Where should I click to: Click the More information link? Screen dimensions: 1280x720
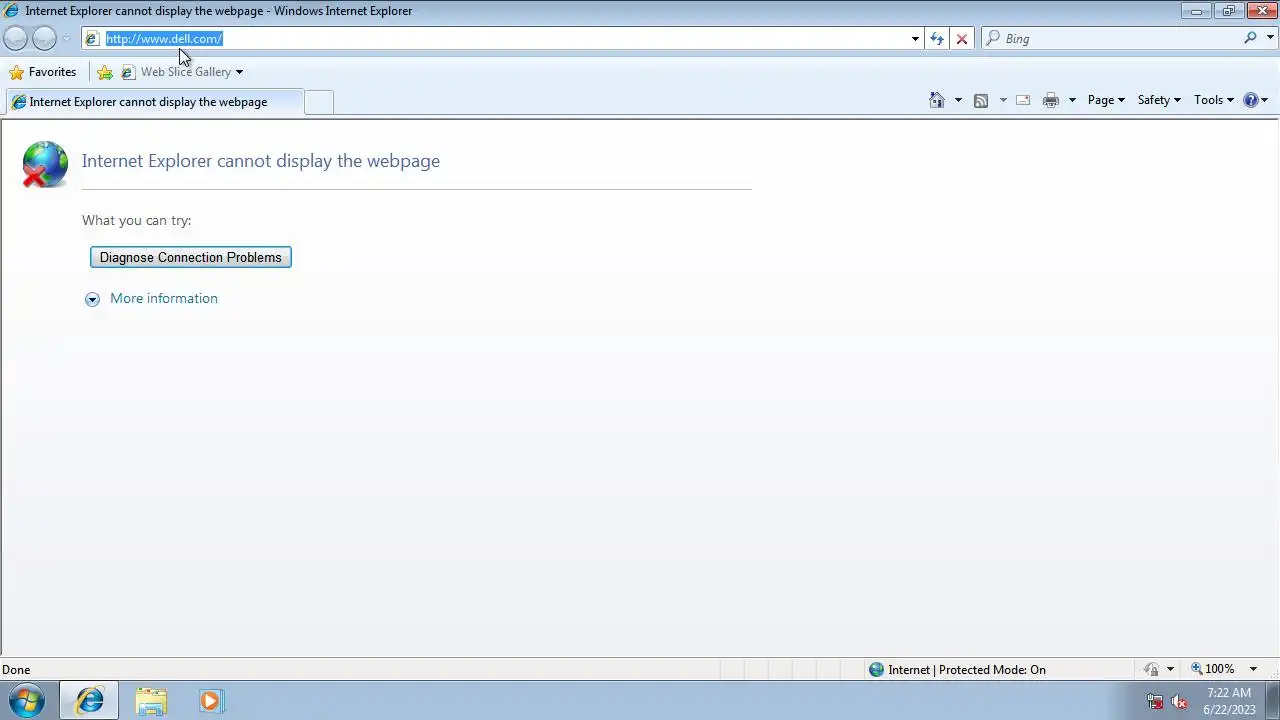click(164, 298)
